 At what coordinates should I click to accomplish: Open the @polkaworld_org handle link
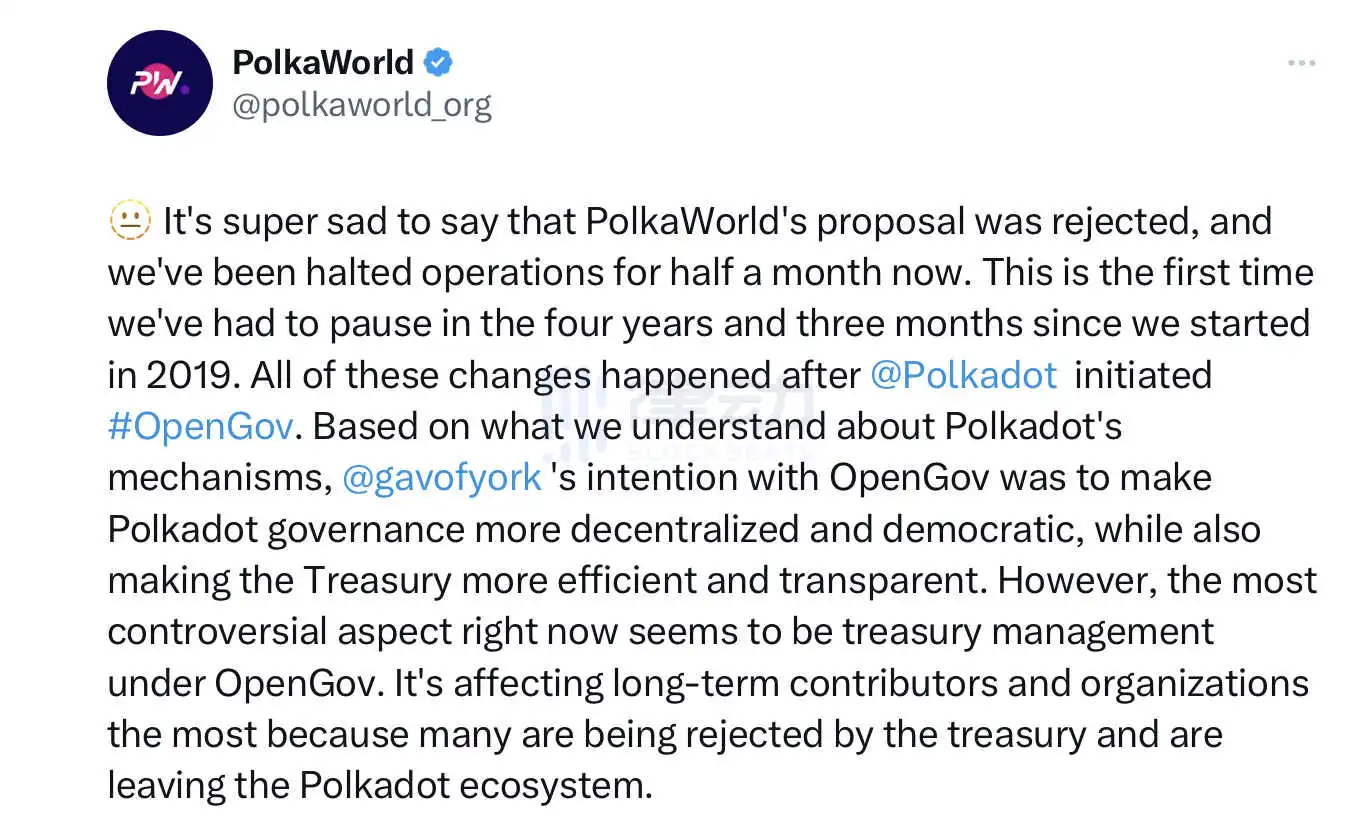click(362, 105)
